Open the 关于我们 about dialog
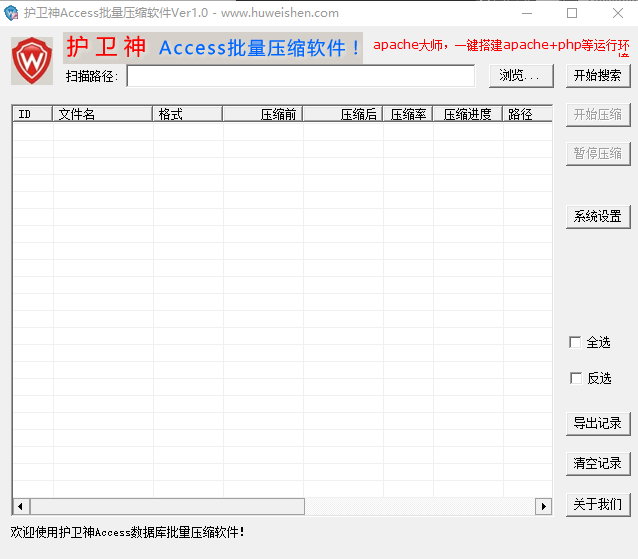 pyautogui.click(x=597, y=504)
